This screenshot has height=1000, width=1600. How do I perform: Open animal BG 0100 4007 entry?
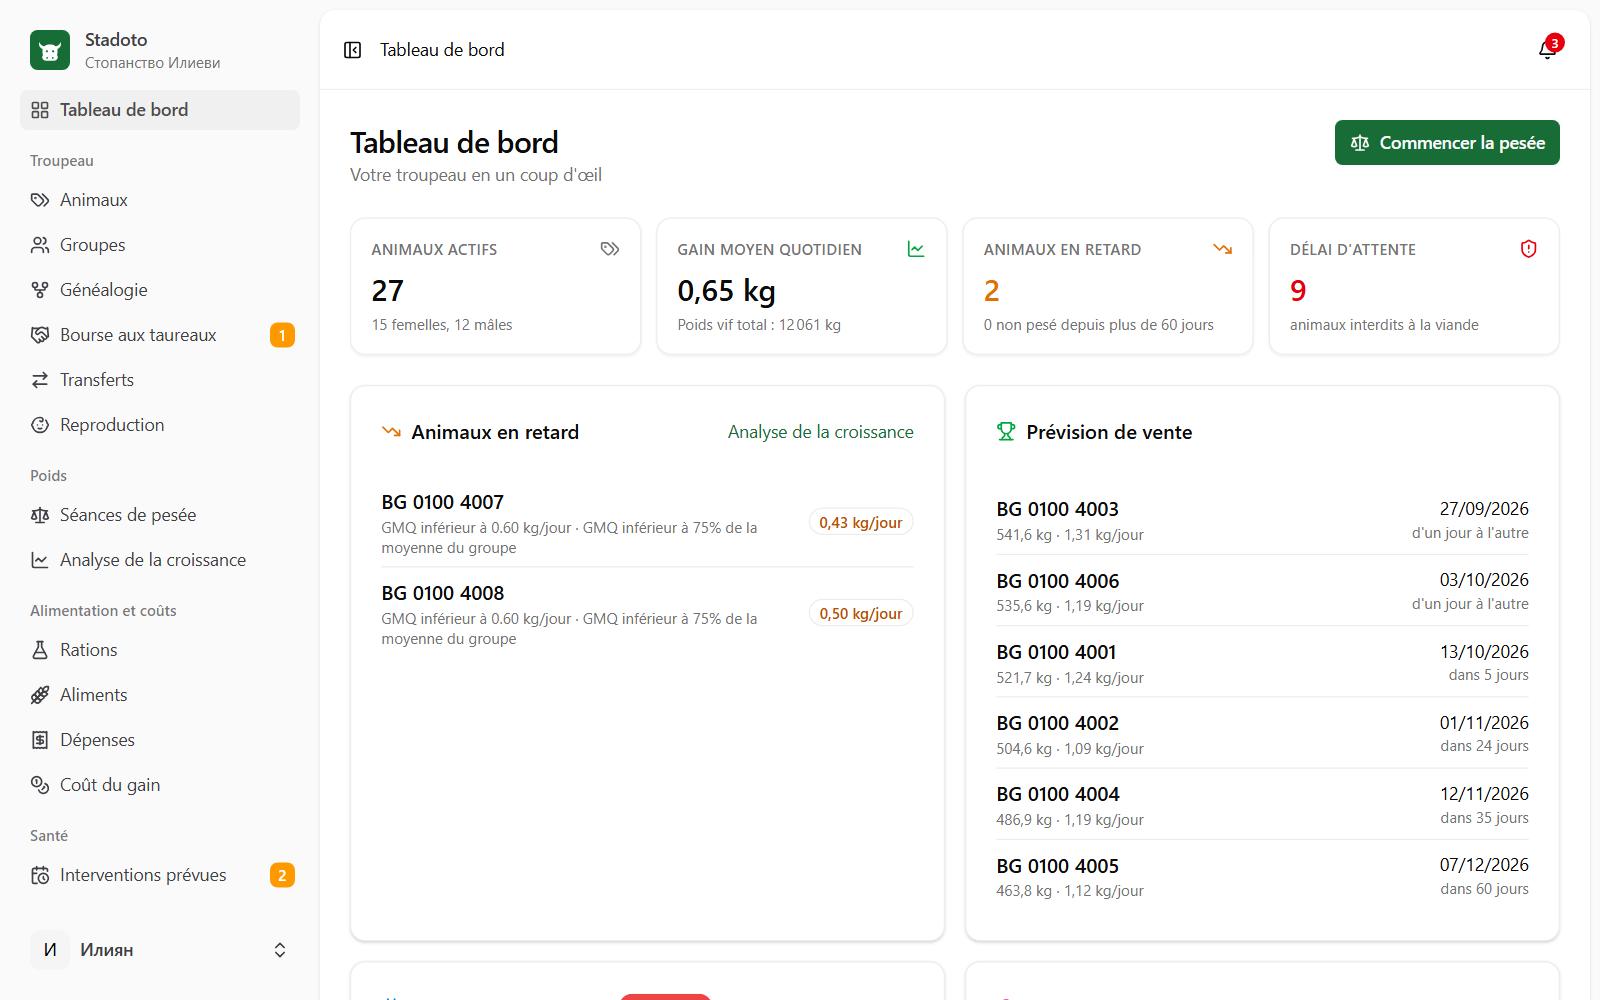(x=647, y=523)
